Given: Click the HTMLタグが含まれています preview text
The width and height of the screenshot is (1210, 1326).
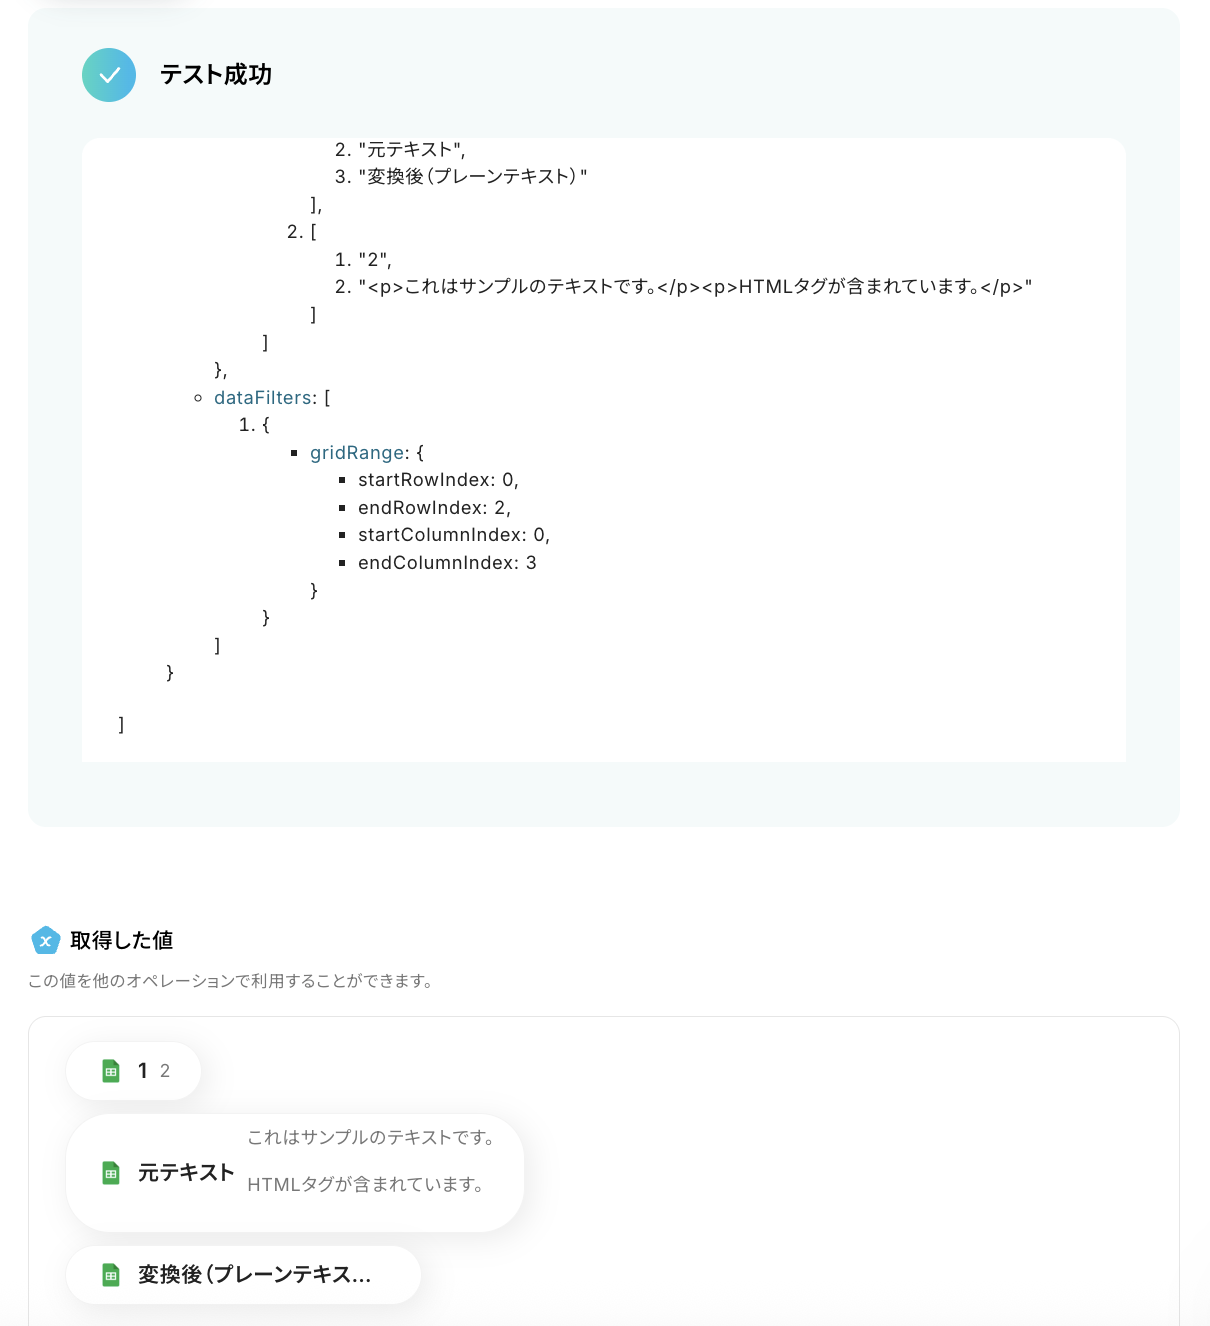Looking at the screenshot, I should tap(366, 1185).
